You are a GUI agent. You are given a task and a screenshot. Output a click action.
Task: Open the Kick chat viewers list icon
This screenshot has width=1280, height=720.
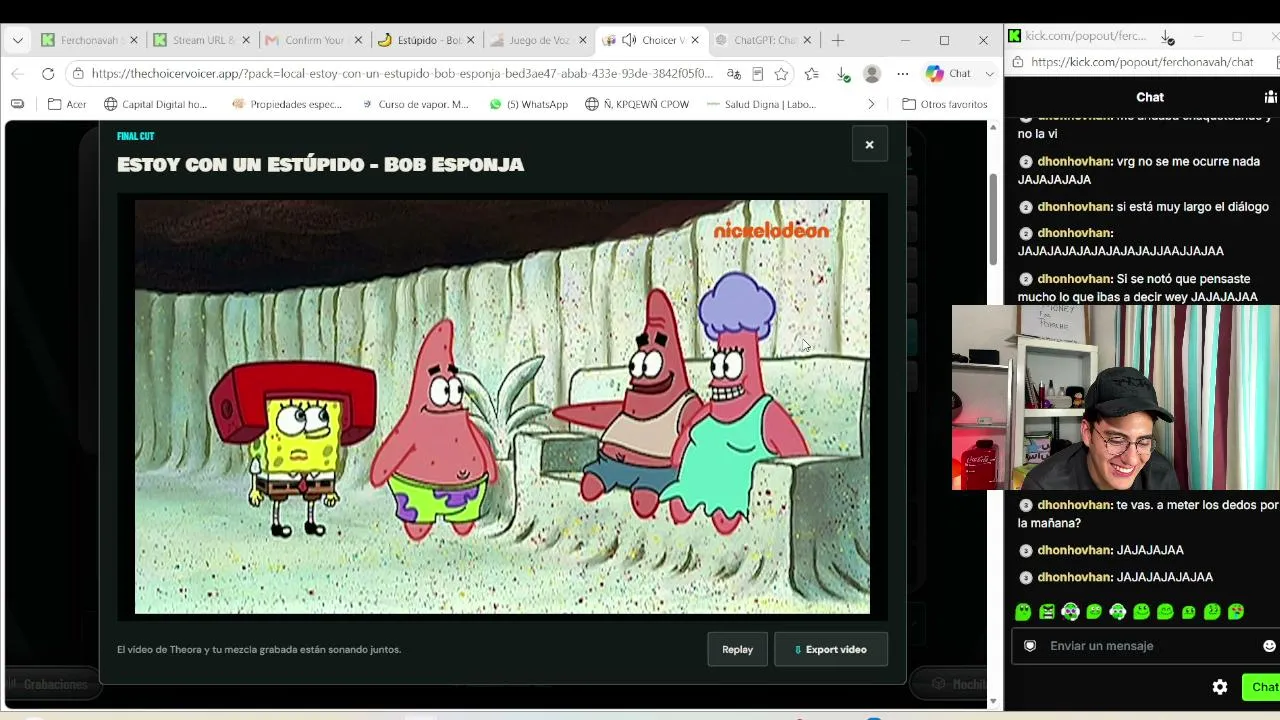[1270, 97]
